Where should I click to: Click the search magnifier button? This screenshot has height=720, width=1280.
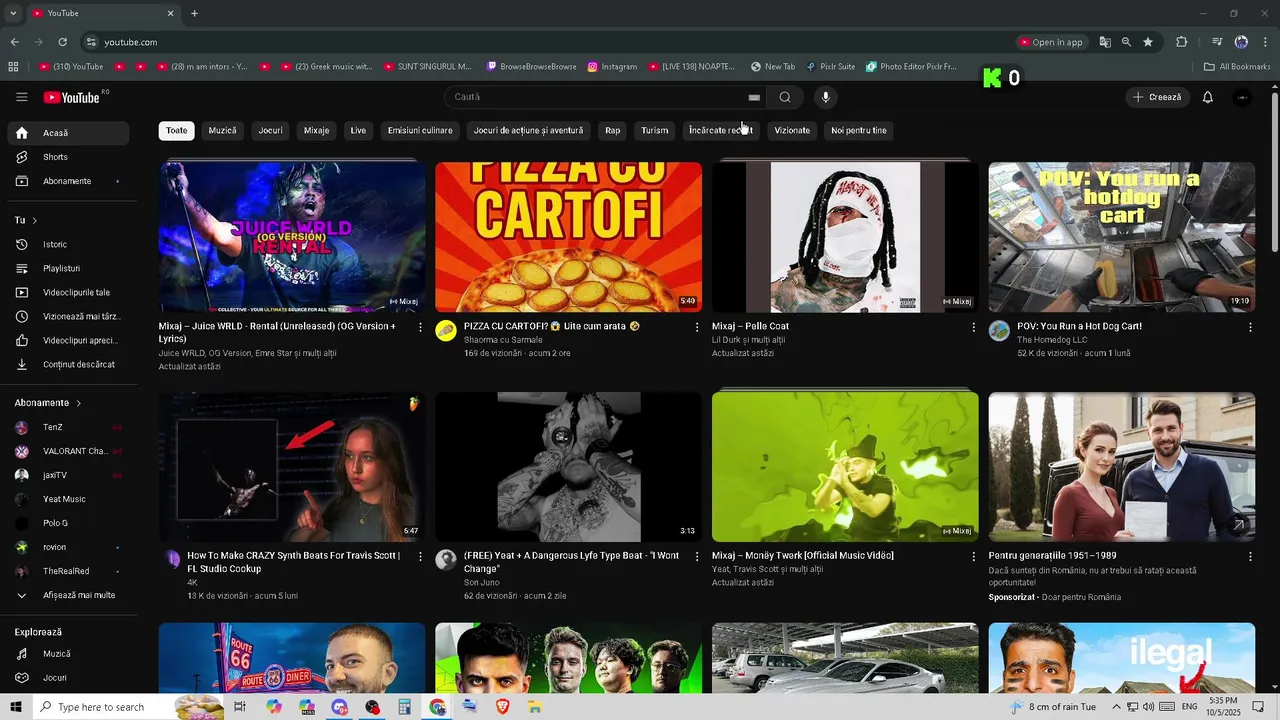785,97
